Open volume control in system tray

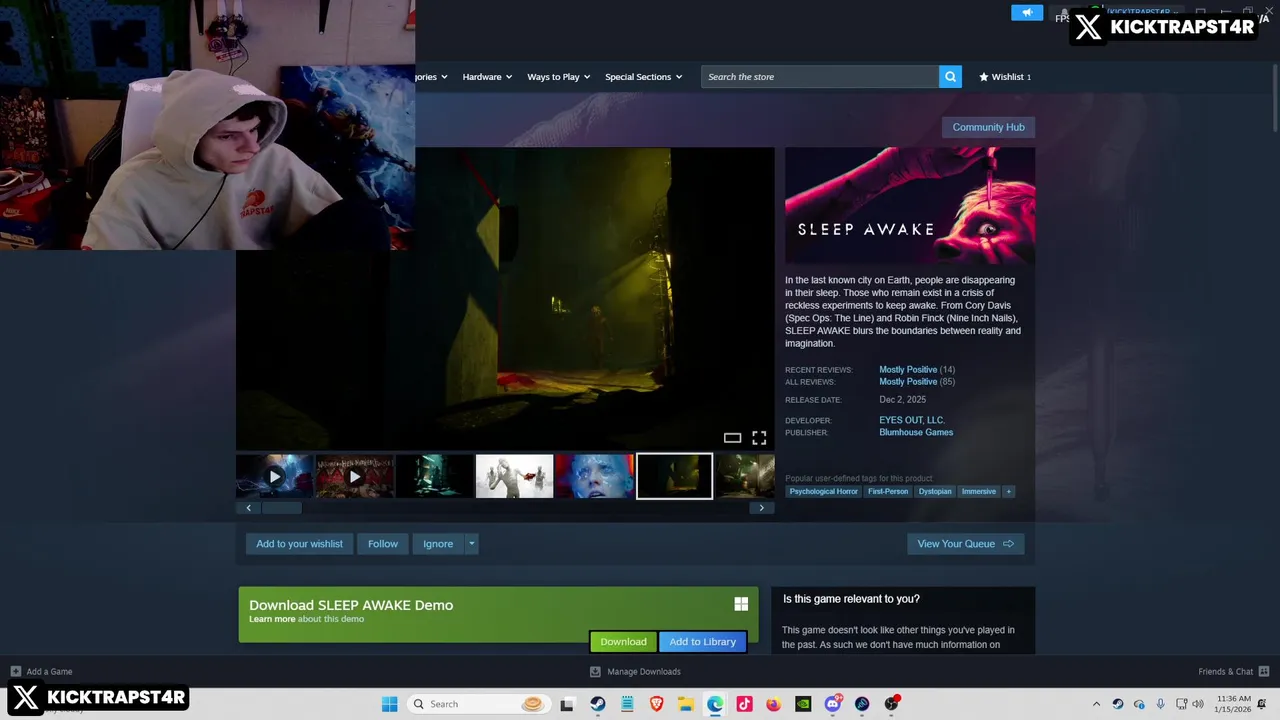tap(1198, 704)
